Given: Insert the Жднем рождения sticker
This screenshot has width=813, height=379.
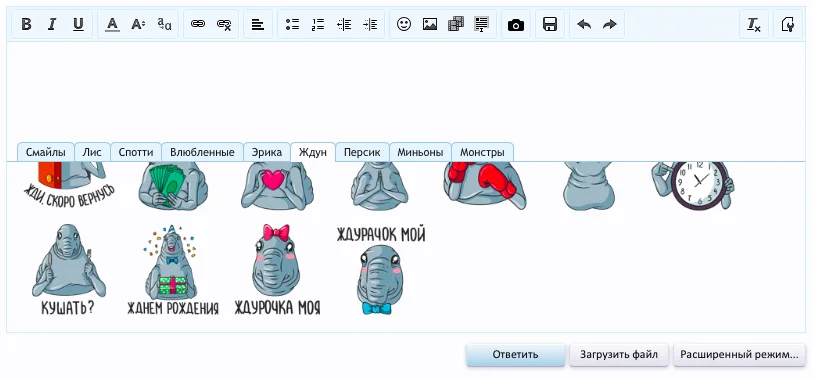Looking at the screenshot, I should point(173,270).
